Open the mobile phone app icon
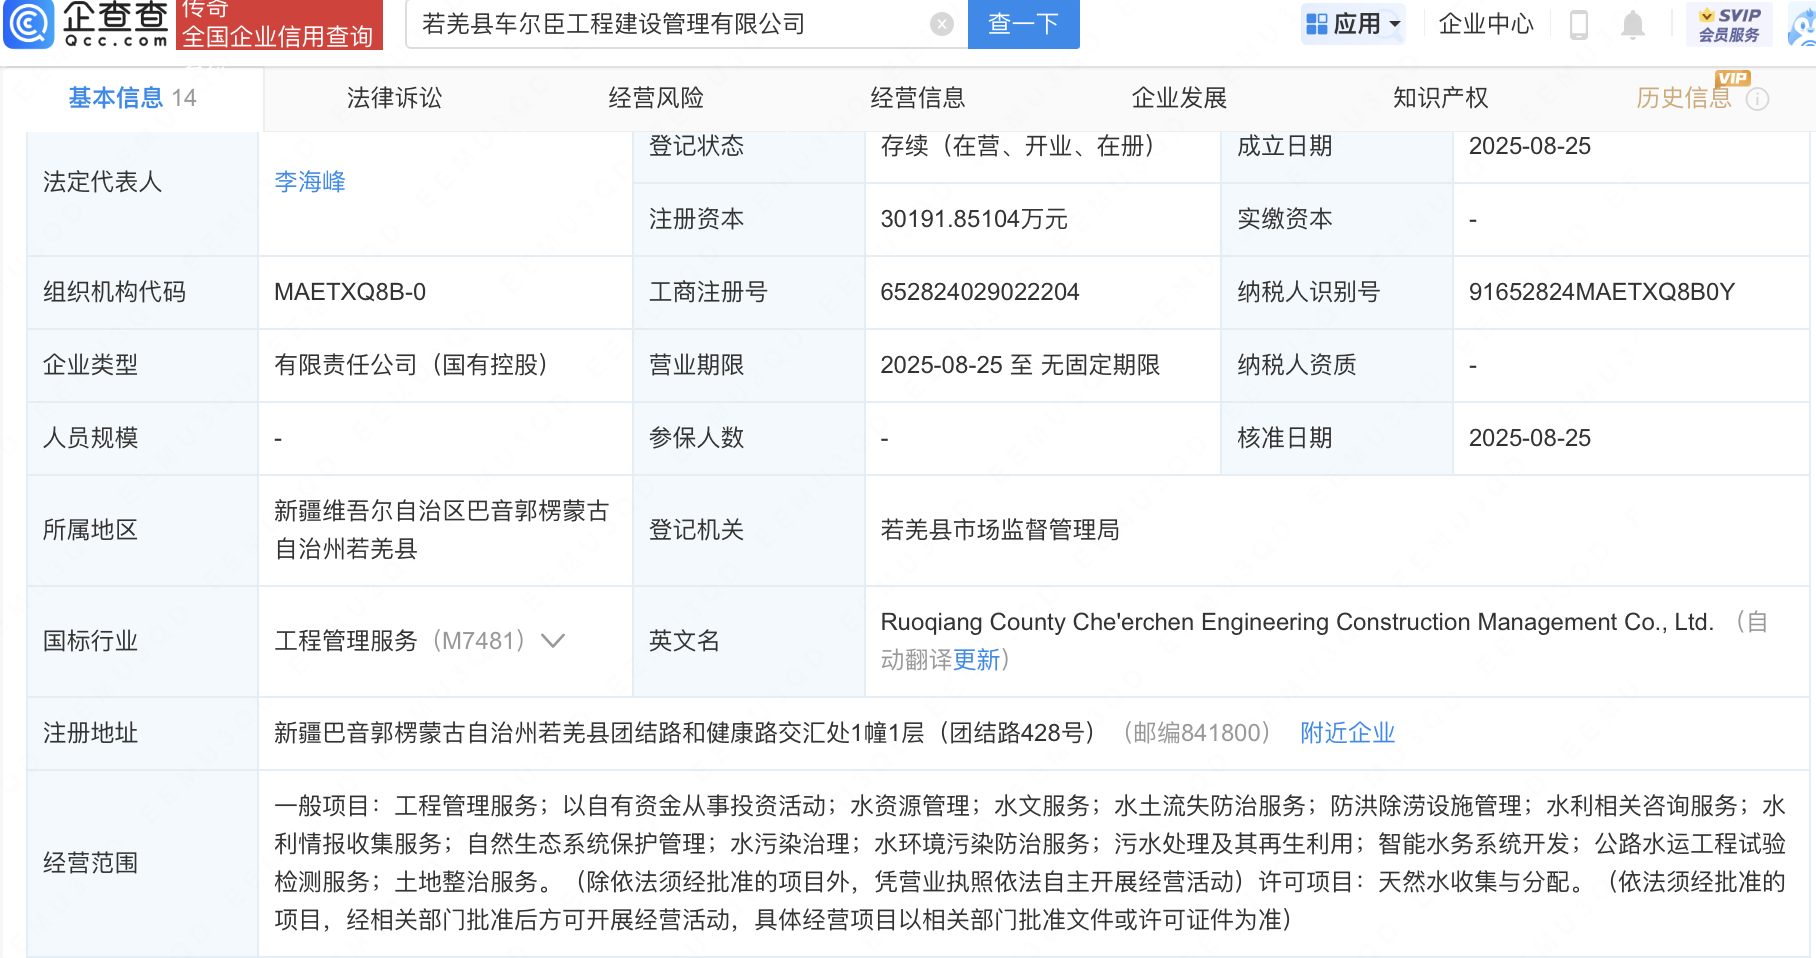This screenshot has width=1816, height=958. click(x=1579, y=24)
